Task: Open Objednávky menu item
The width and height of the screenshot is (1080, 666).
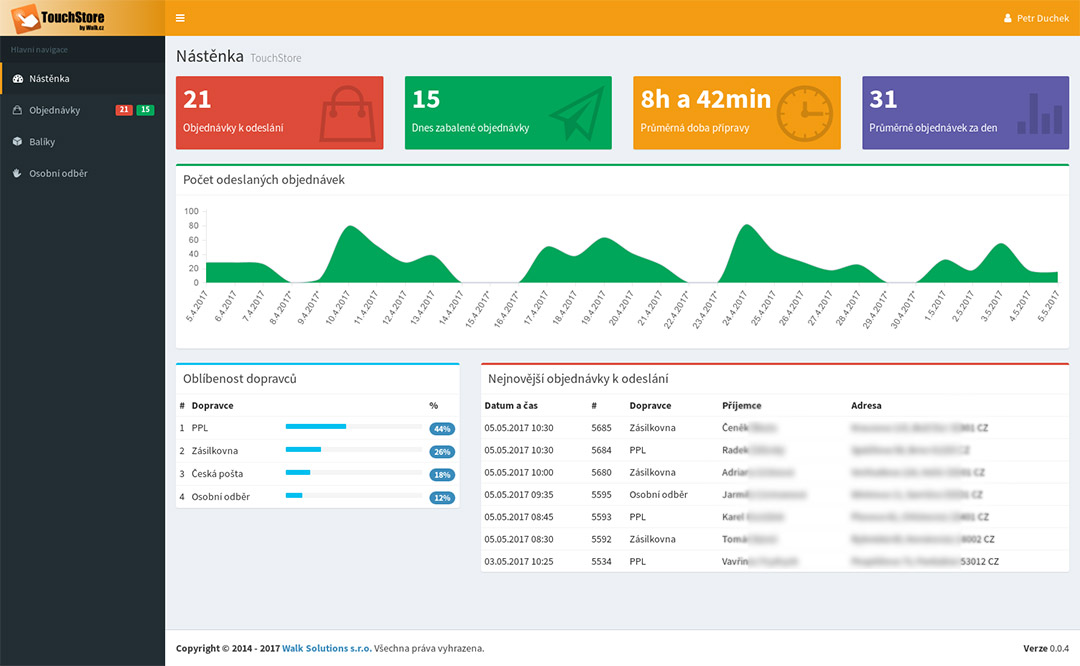Action: point(83,110)
